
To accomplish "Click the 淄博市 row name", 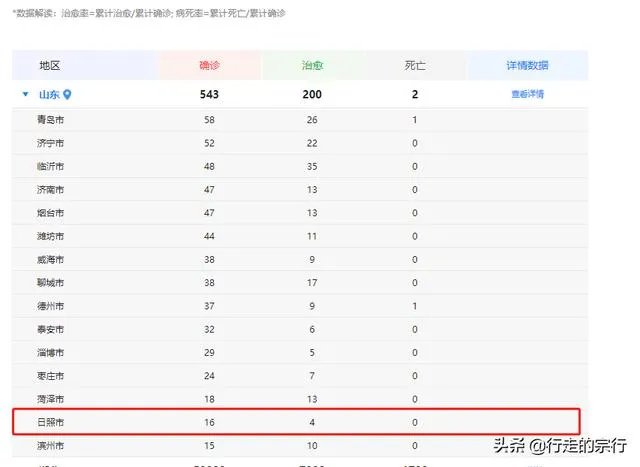I will pos(51,353).
